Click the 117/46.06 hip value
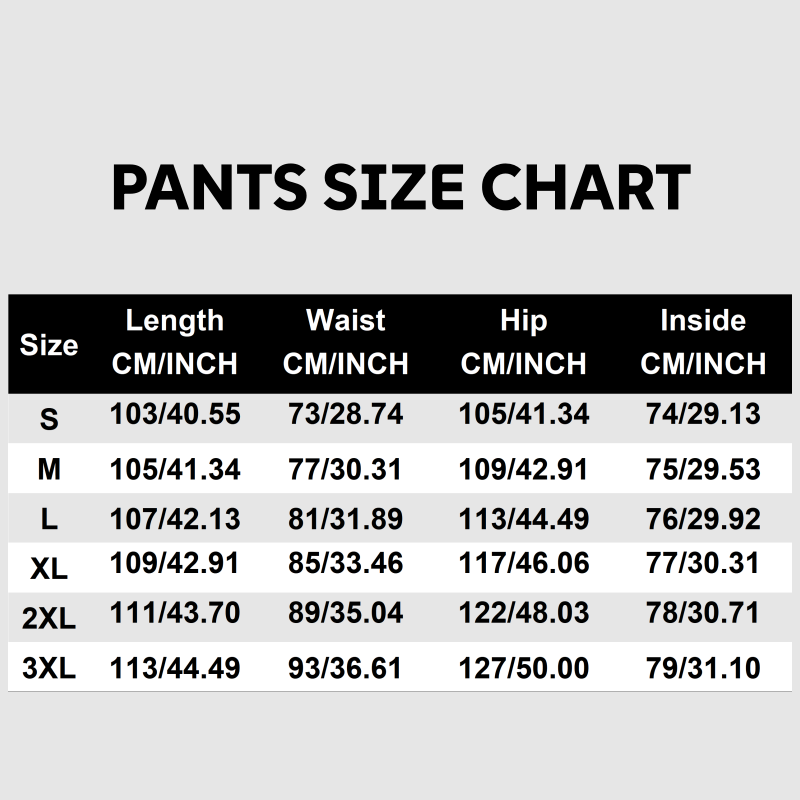Image resolution: width=800 pixels, height=800 pixels. pyautogui.click(x=524, y=564)
